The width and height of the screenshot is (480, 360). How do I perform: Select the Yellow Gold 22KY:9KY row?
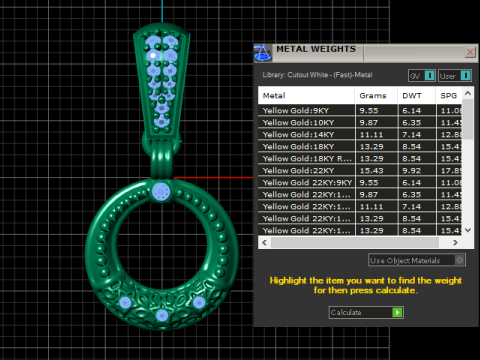coord(360,182)
